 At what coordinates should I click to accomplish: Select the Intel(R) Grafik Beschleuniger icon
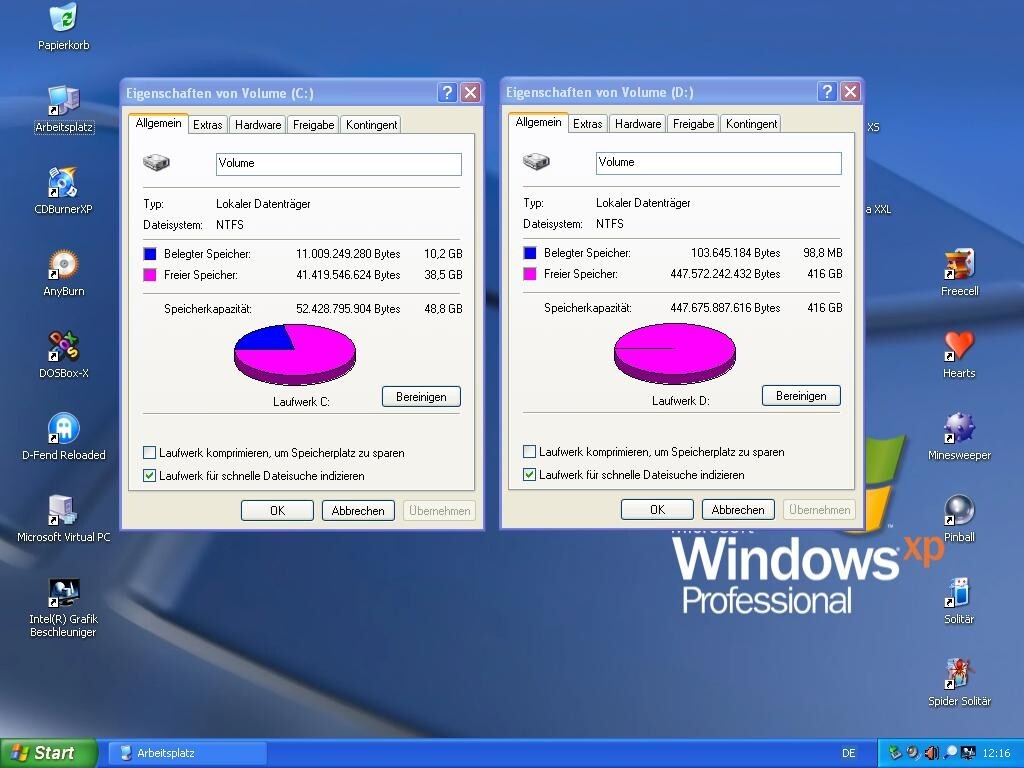[63, 593]
